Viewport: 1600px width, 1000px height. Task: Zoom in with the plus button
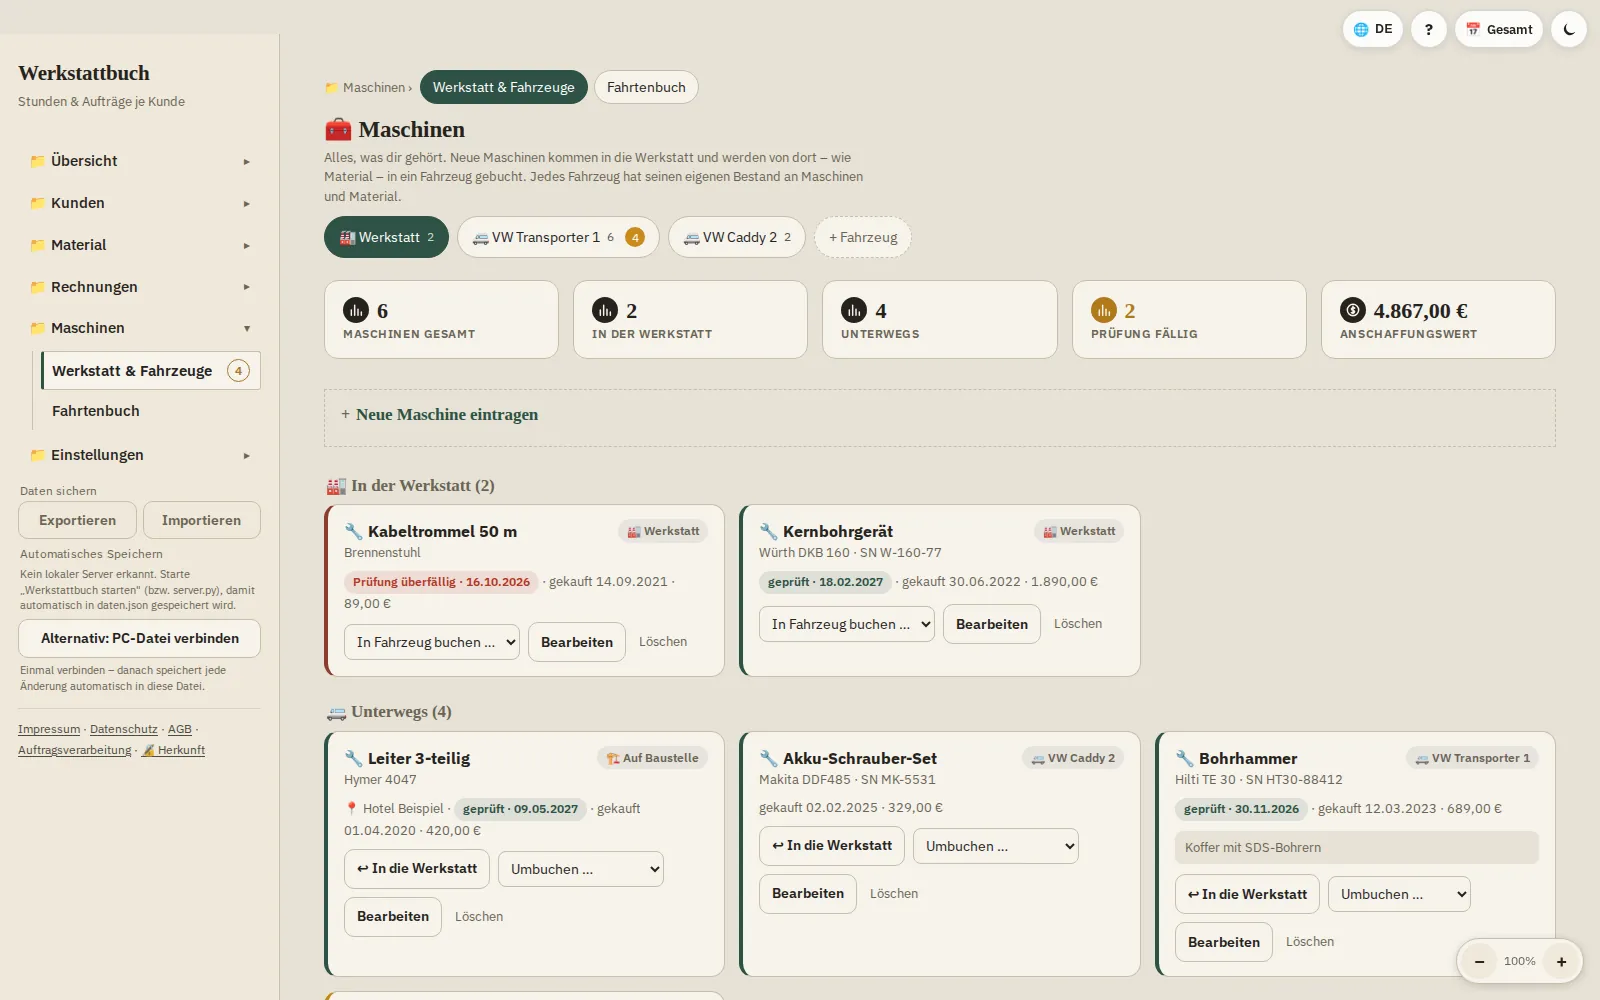tap(1561, 961)
